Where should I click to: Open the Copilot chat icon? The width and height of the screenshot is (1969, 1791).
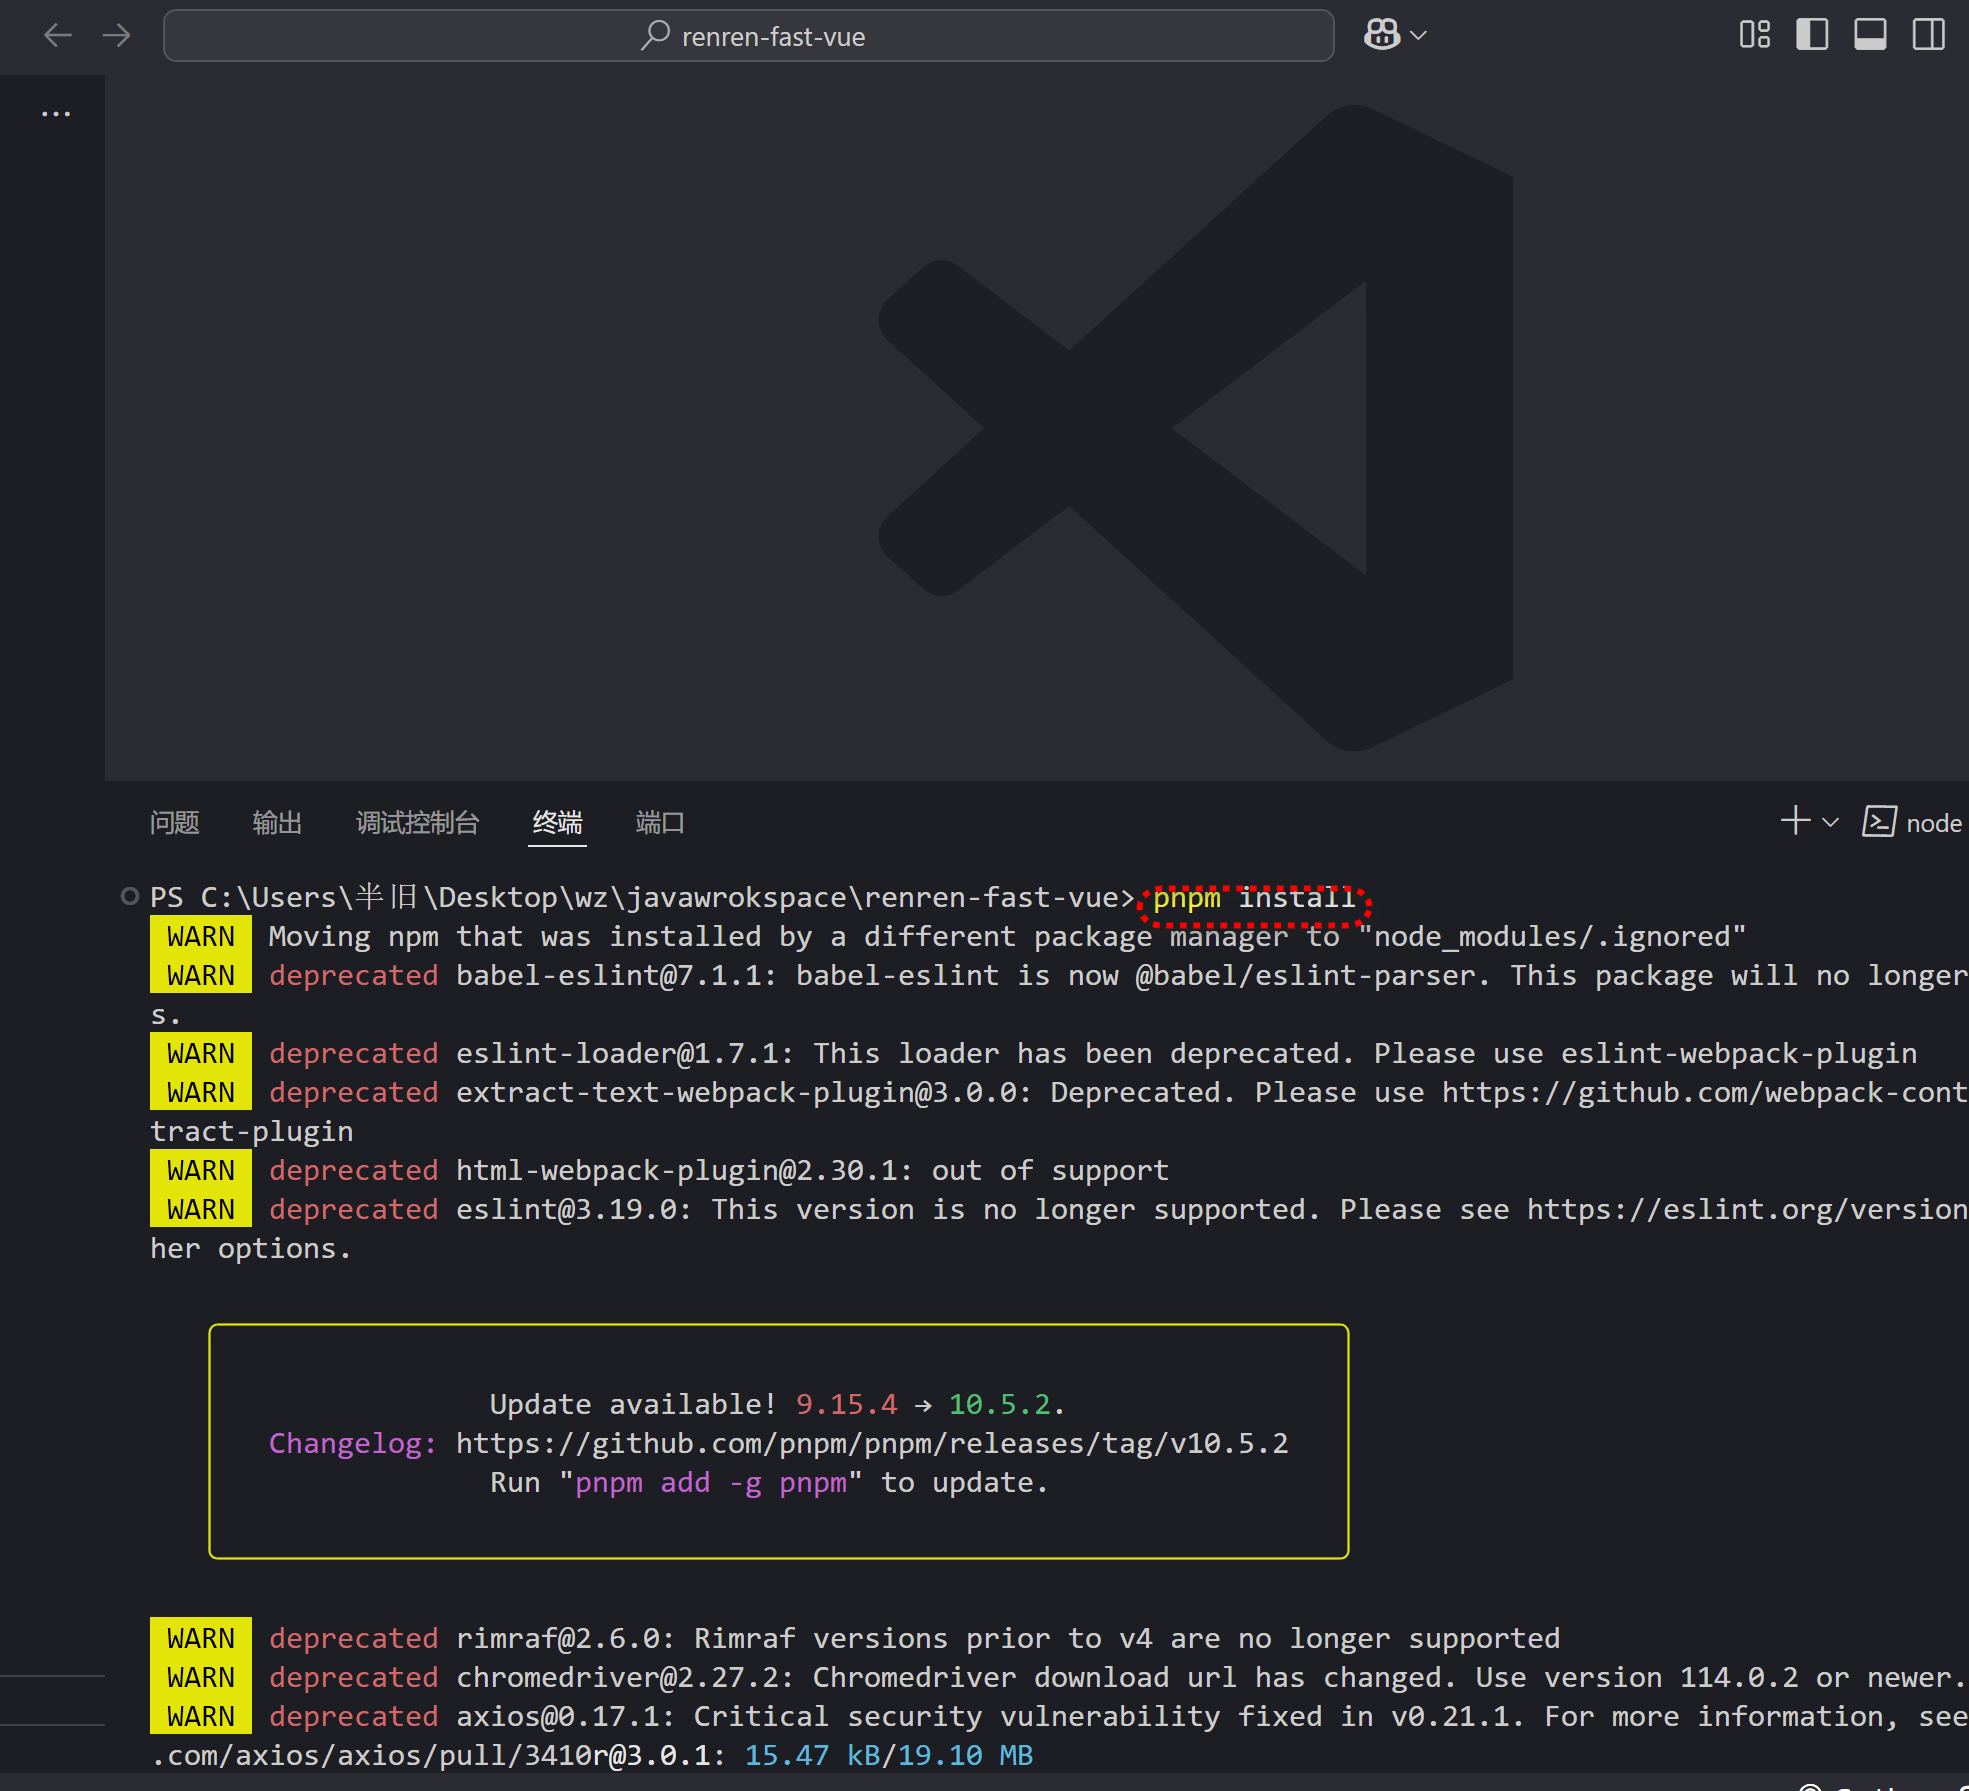click(1382, 35)
